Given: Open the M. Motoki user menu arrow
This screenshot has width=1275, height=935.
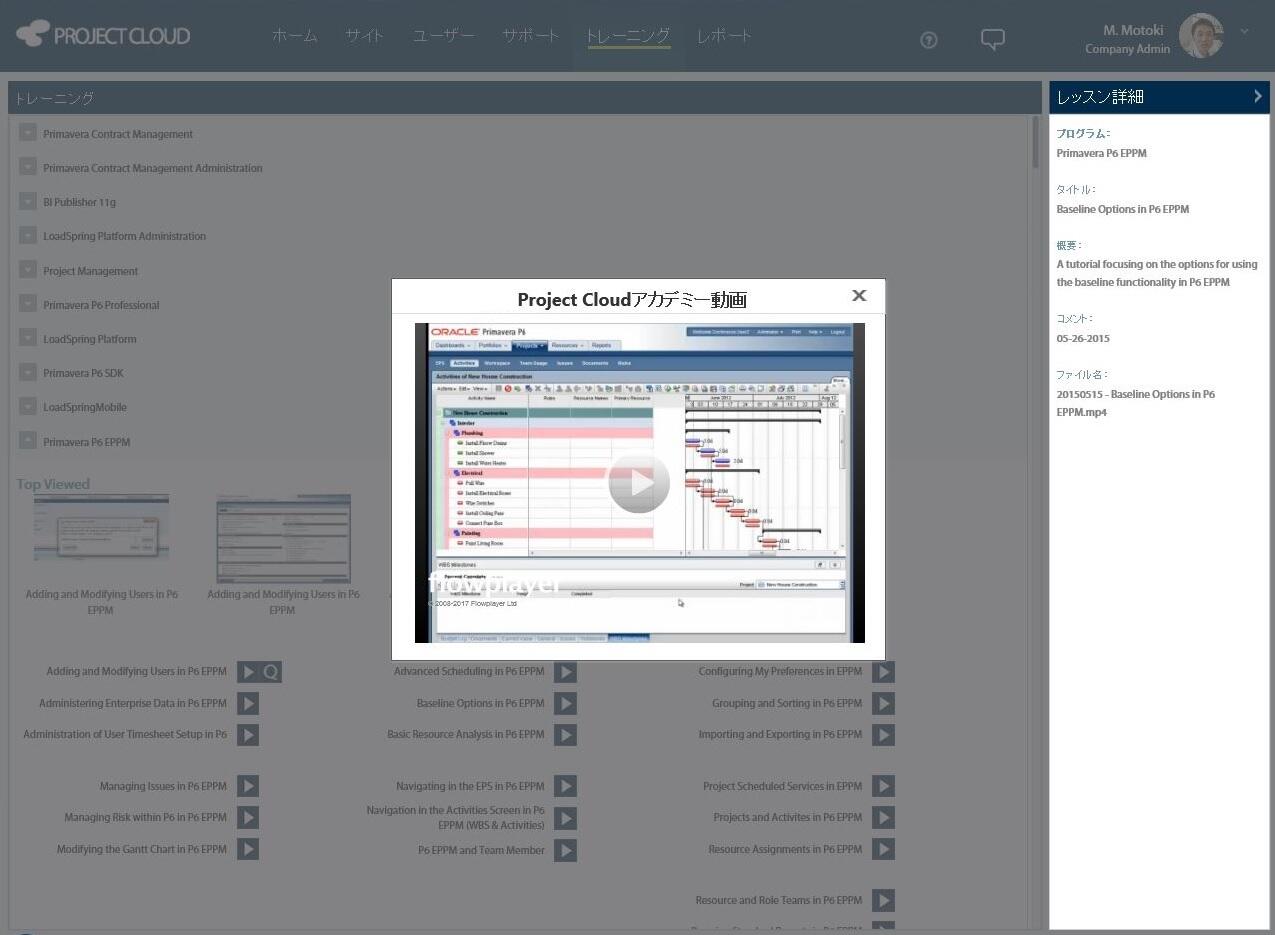Looking at the screenshot, I should 1245,31.
